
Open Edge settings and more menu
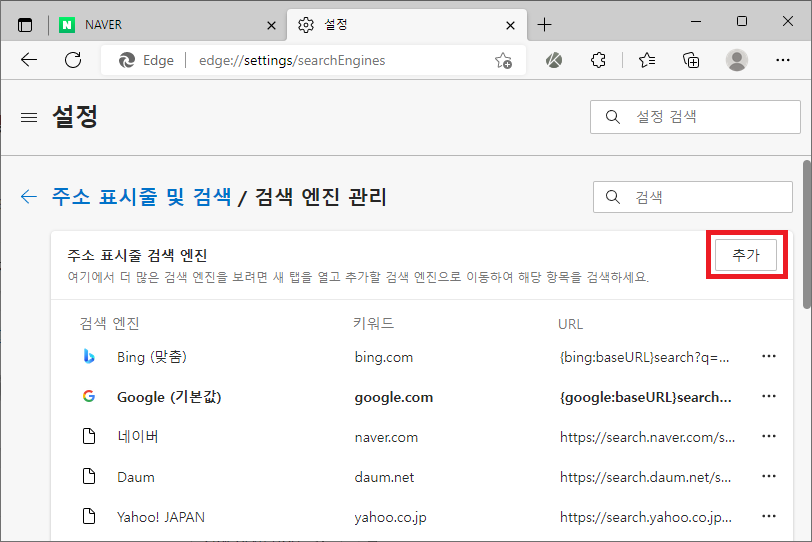click(x=783, y=60)
